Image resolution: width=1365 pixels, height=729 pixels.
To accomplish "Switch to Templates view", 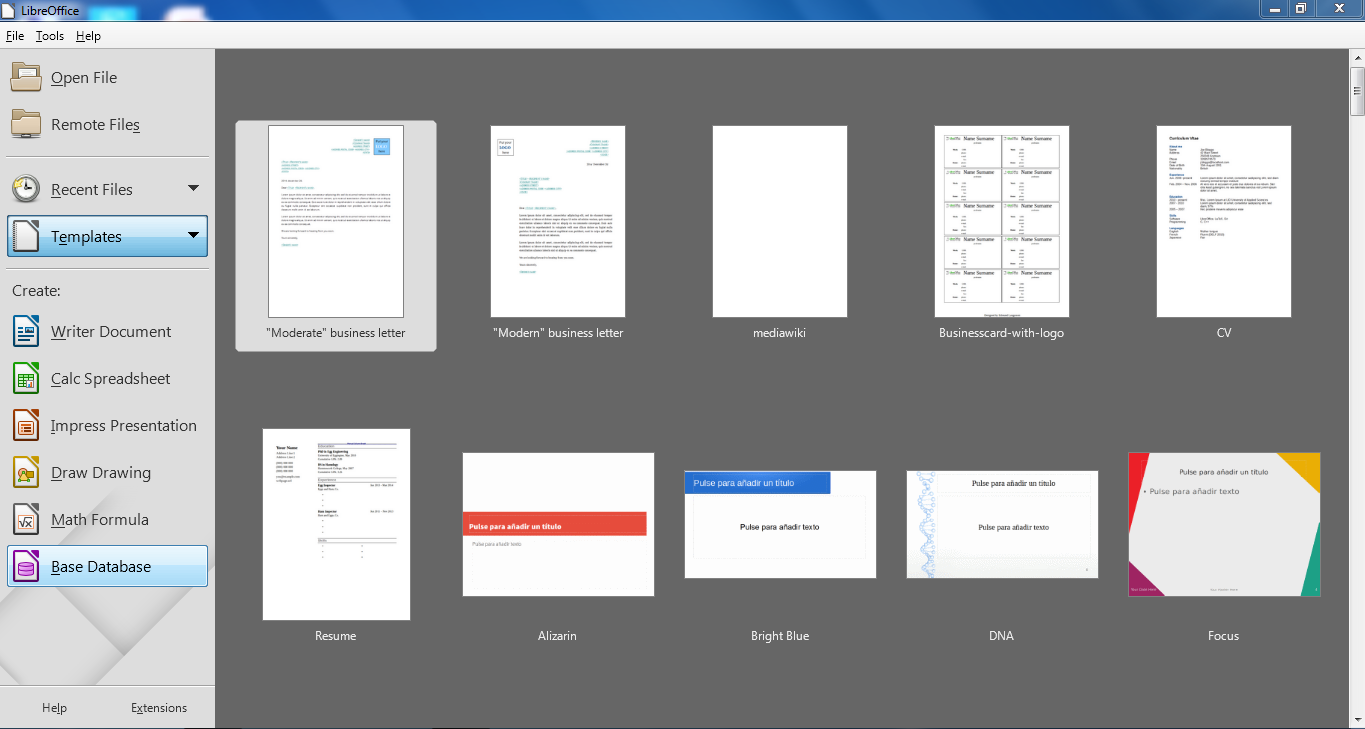I will (84, 236).
